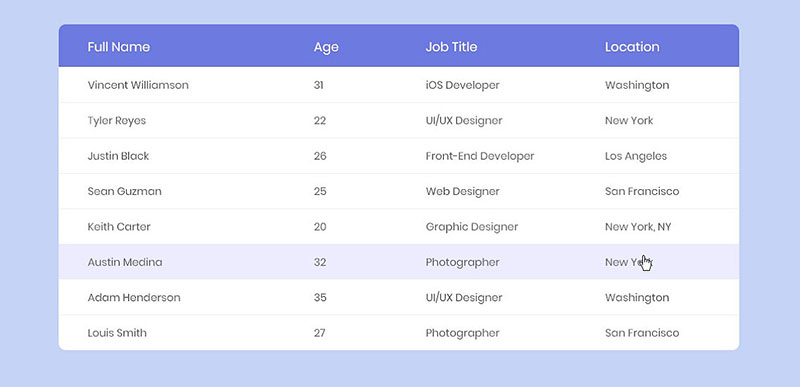Select the Age column header

[326, 47]
